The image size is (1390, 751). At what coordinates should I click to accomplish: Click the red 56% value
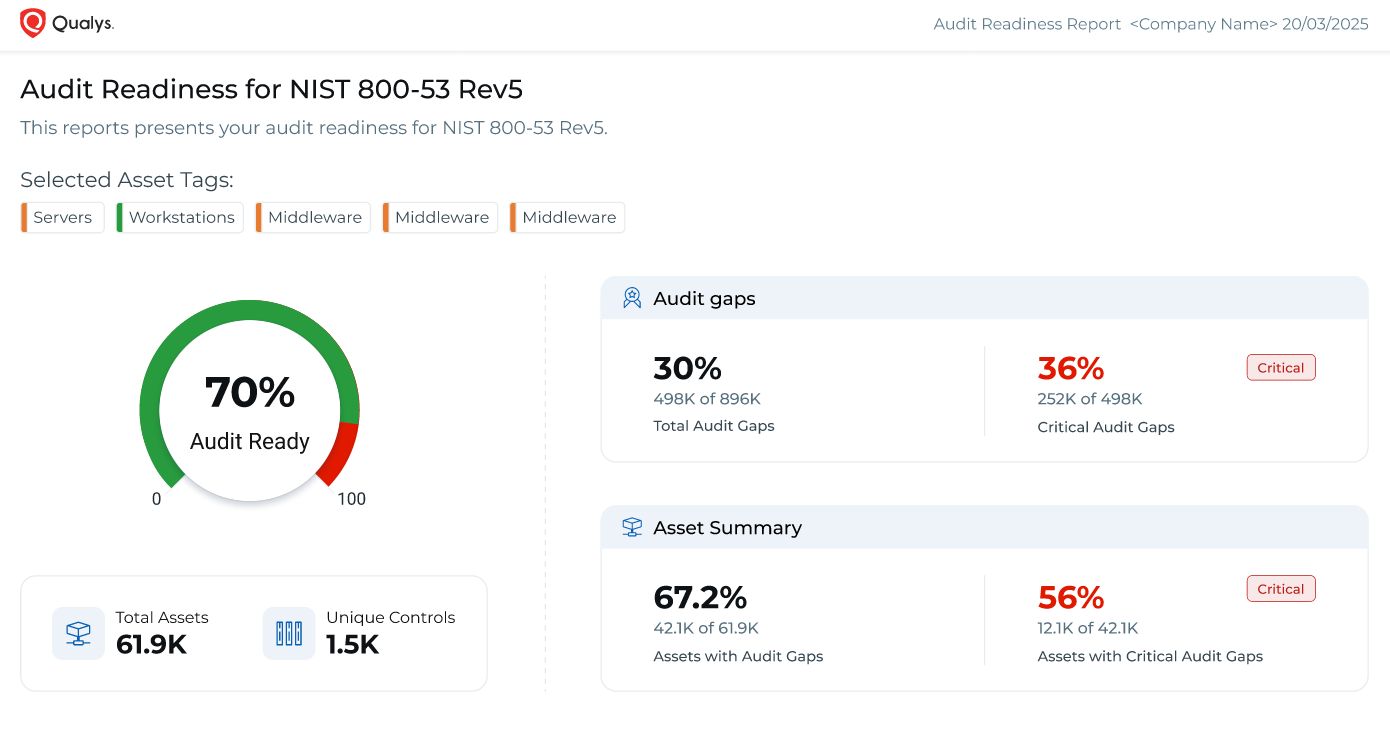[1071, 598]
